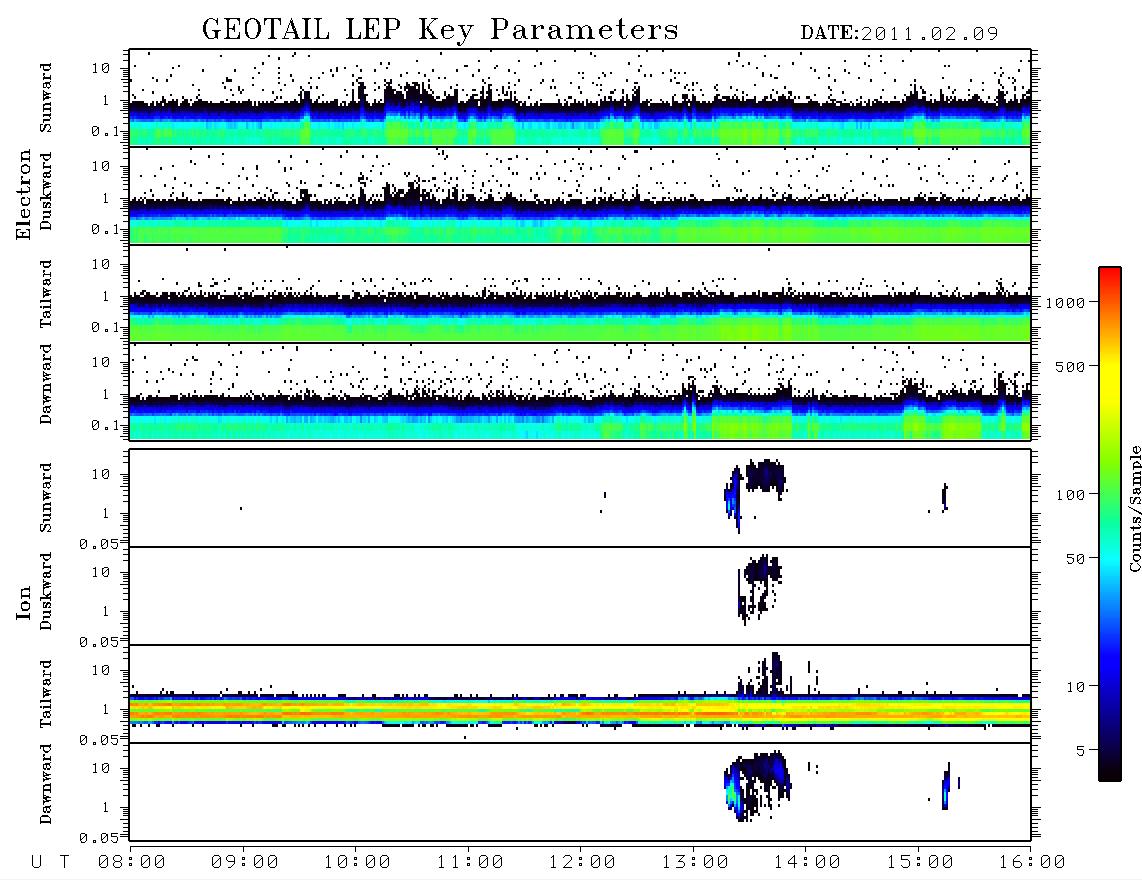
Task: Click the 16:00 time axis label
Action: 1032,863
